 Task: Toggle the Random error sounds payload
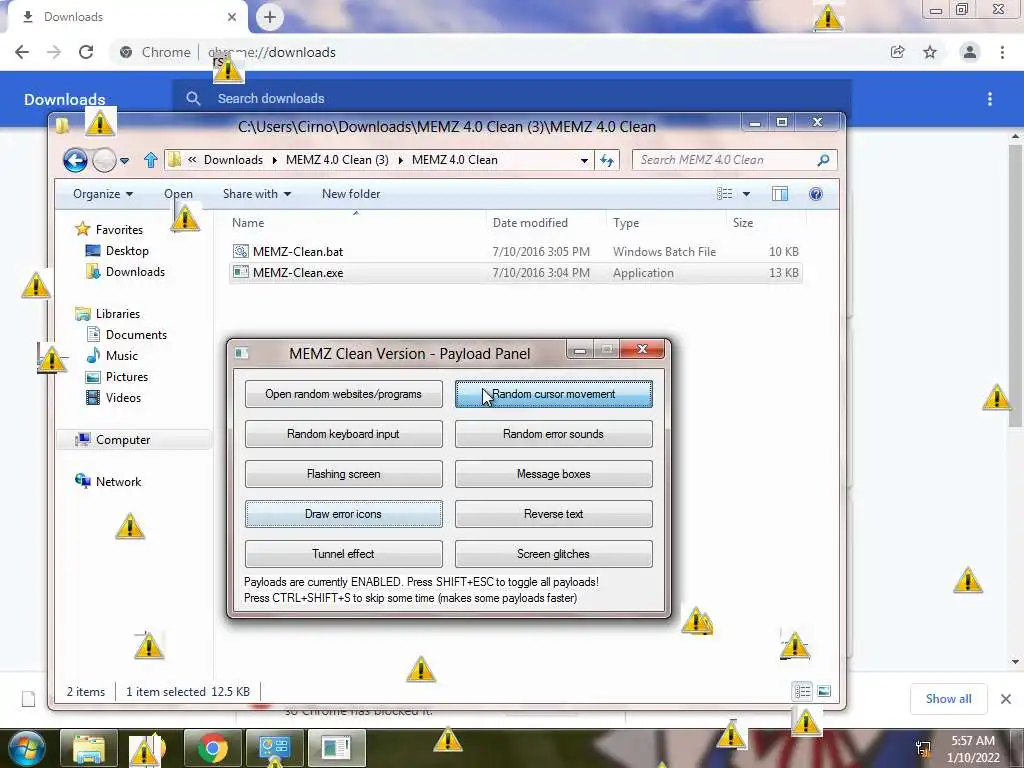[x=553, y=434]
